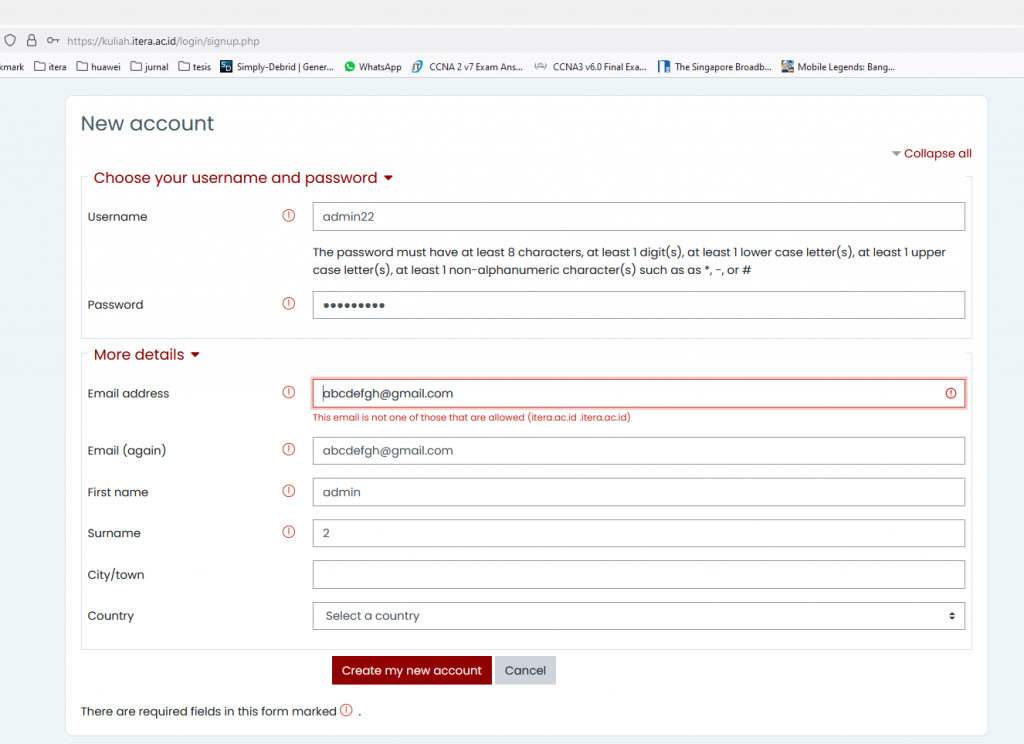Open the Mobile Legends bookmark
This screenshot has width=1024, height=744.
(x=838, y=67)
